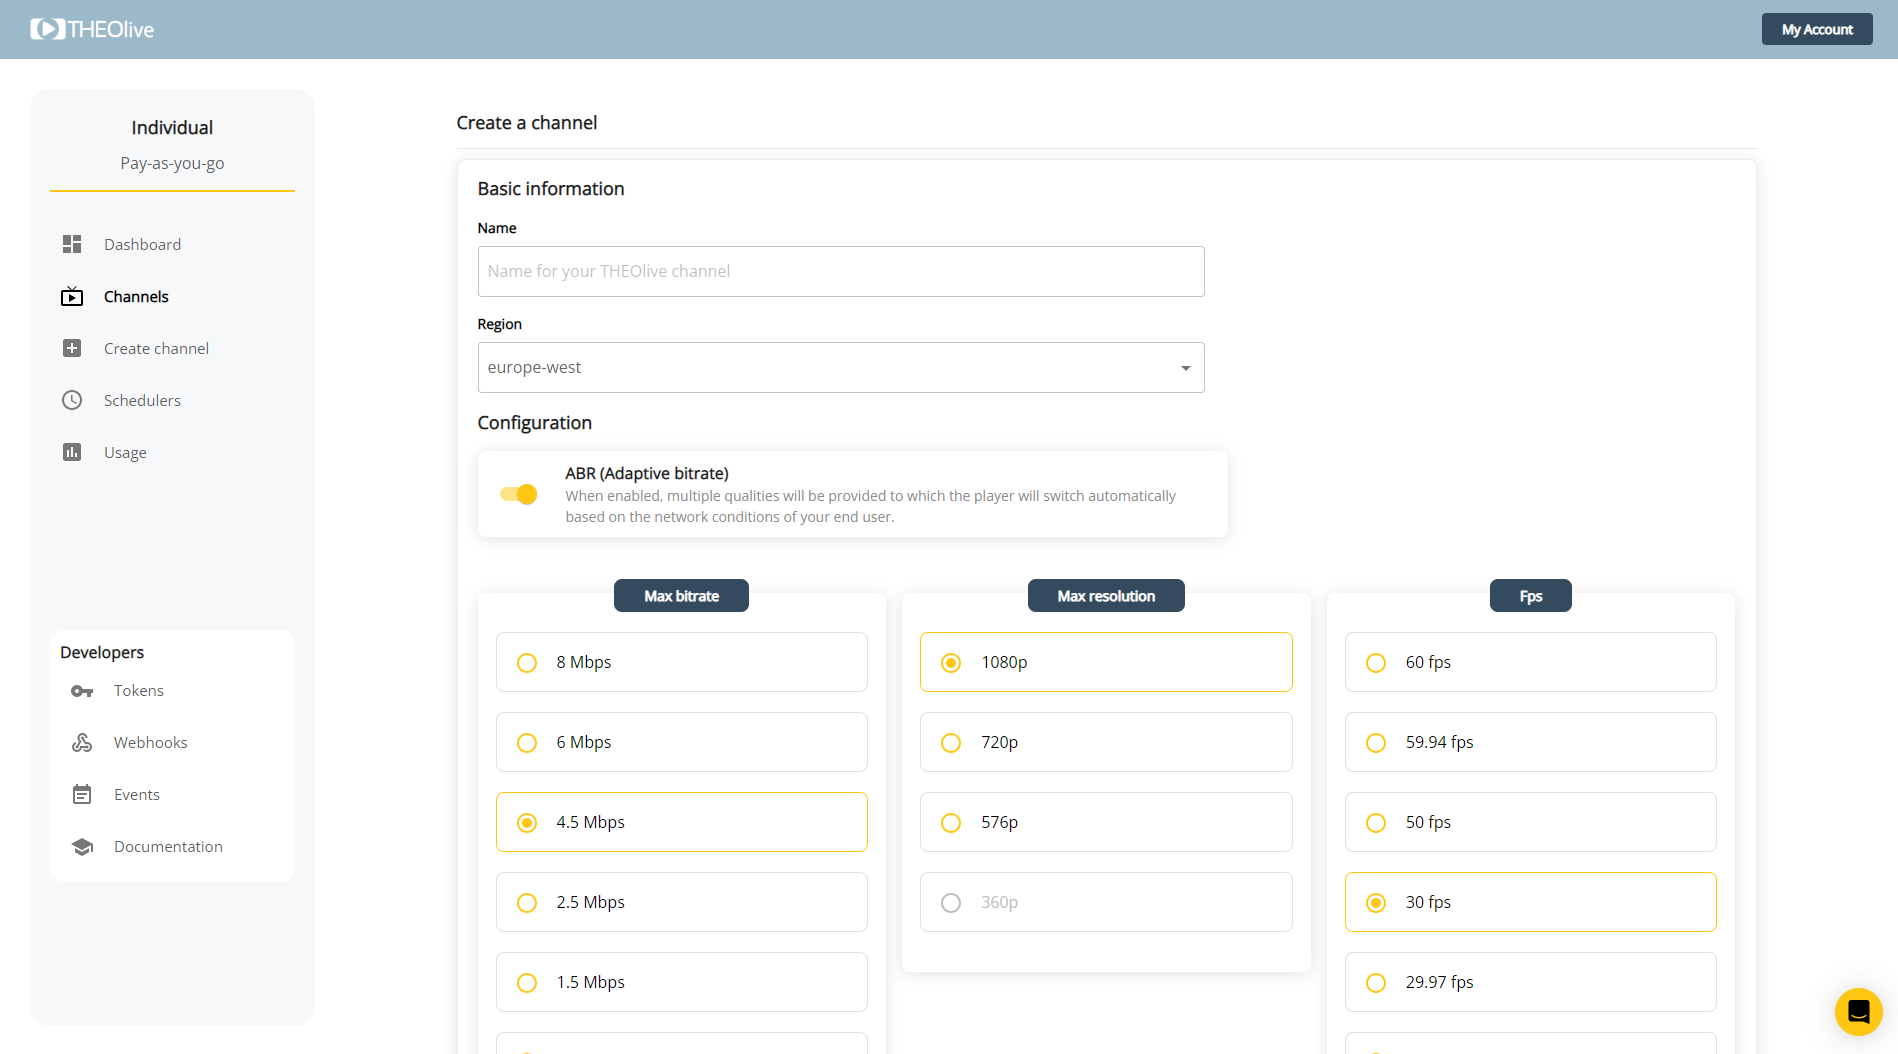Click the Create channel plus icon
The width and height of the screenshot is (1898, 1054).
pos(72,348)
